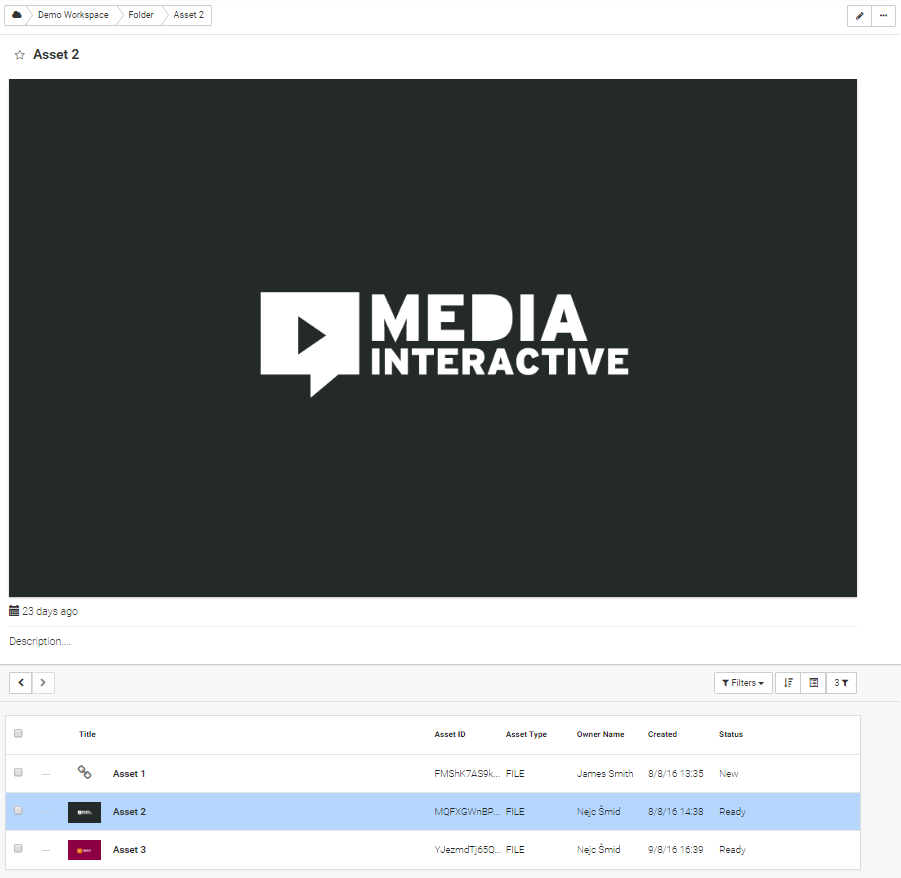Sort by Owner Name column header
Viewport: 901px width, 878px height.
coord(600,734)
